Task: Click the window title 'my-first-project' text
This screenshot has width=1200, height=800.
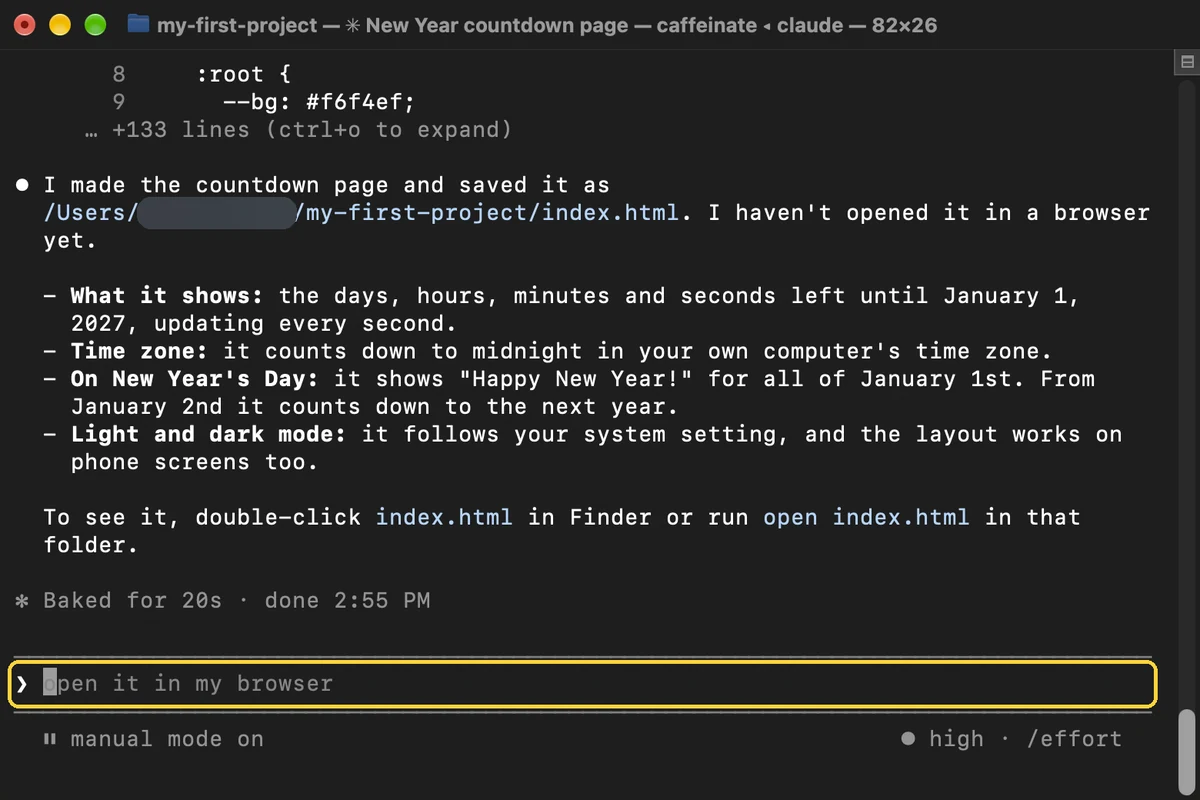Action: [x=237, y=25]
